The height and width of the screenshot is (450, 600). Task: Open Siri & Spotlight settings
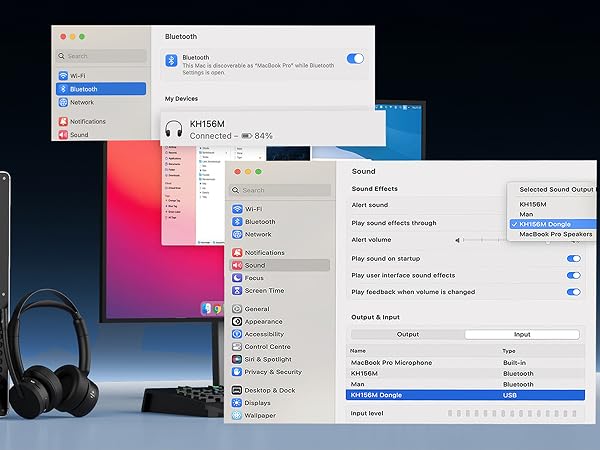tap(262, 359)
